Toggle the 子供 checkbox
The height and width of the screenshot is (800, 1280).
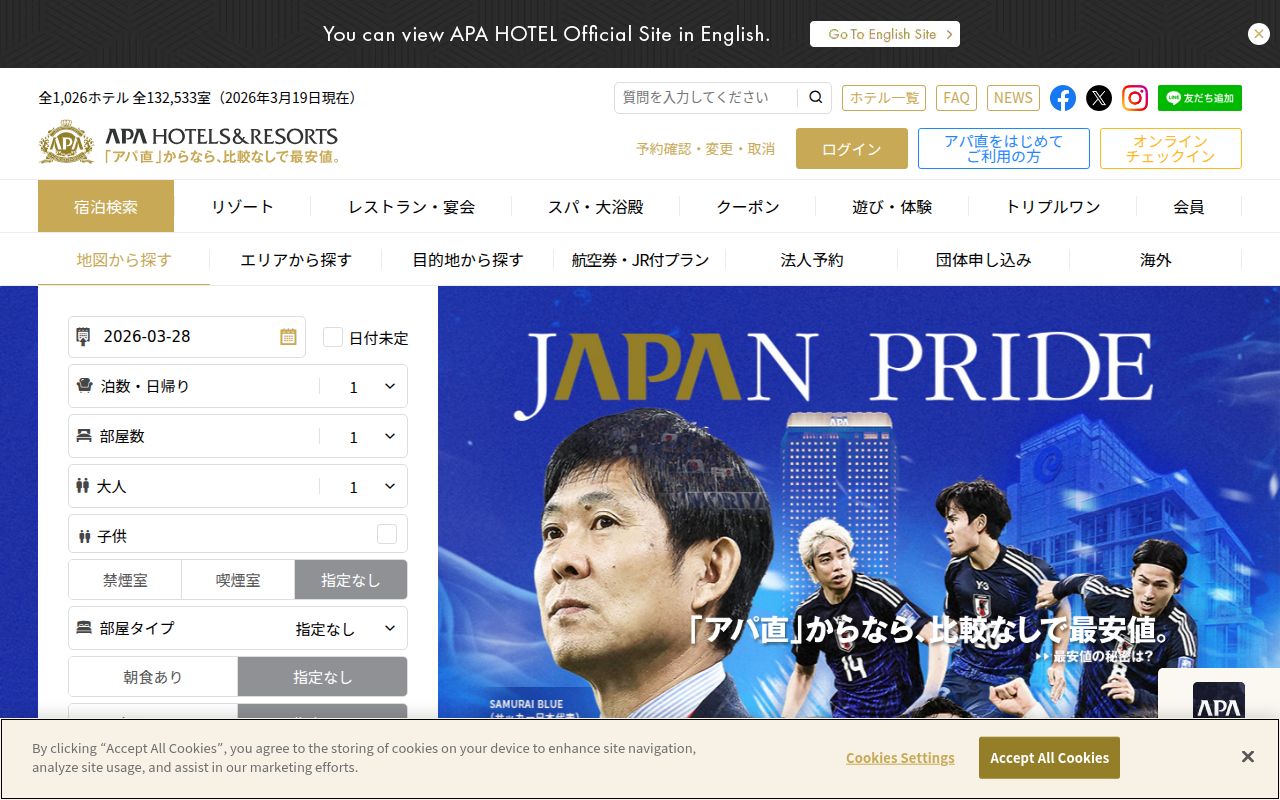point(387,534)
